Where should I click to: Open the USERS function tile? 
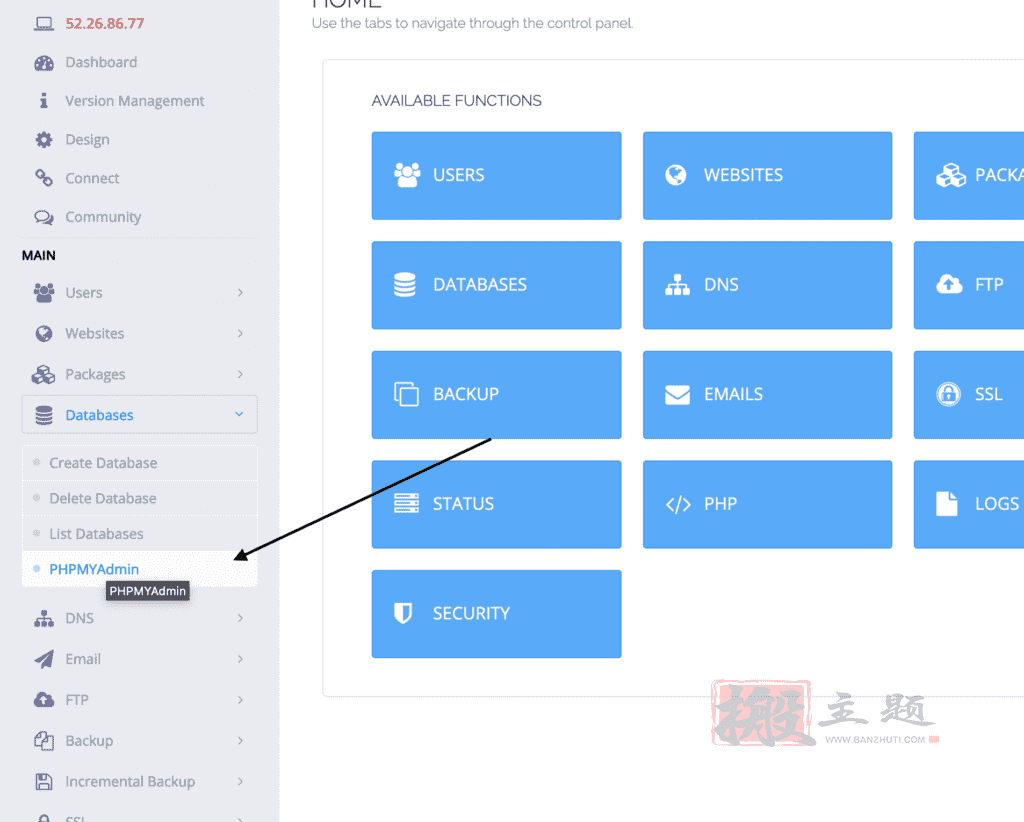click(x=496, y=176)
